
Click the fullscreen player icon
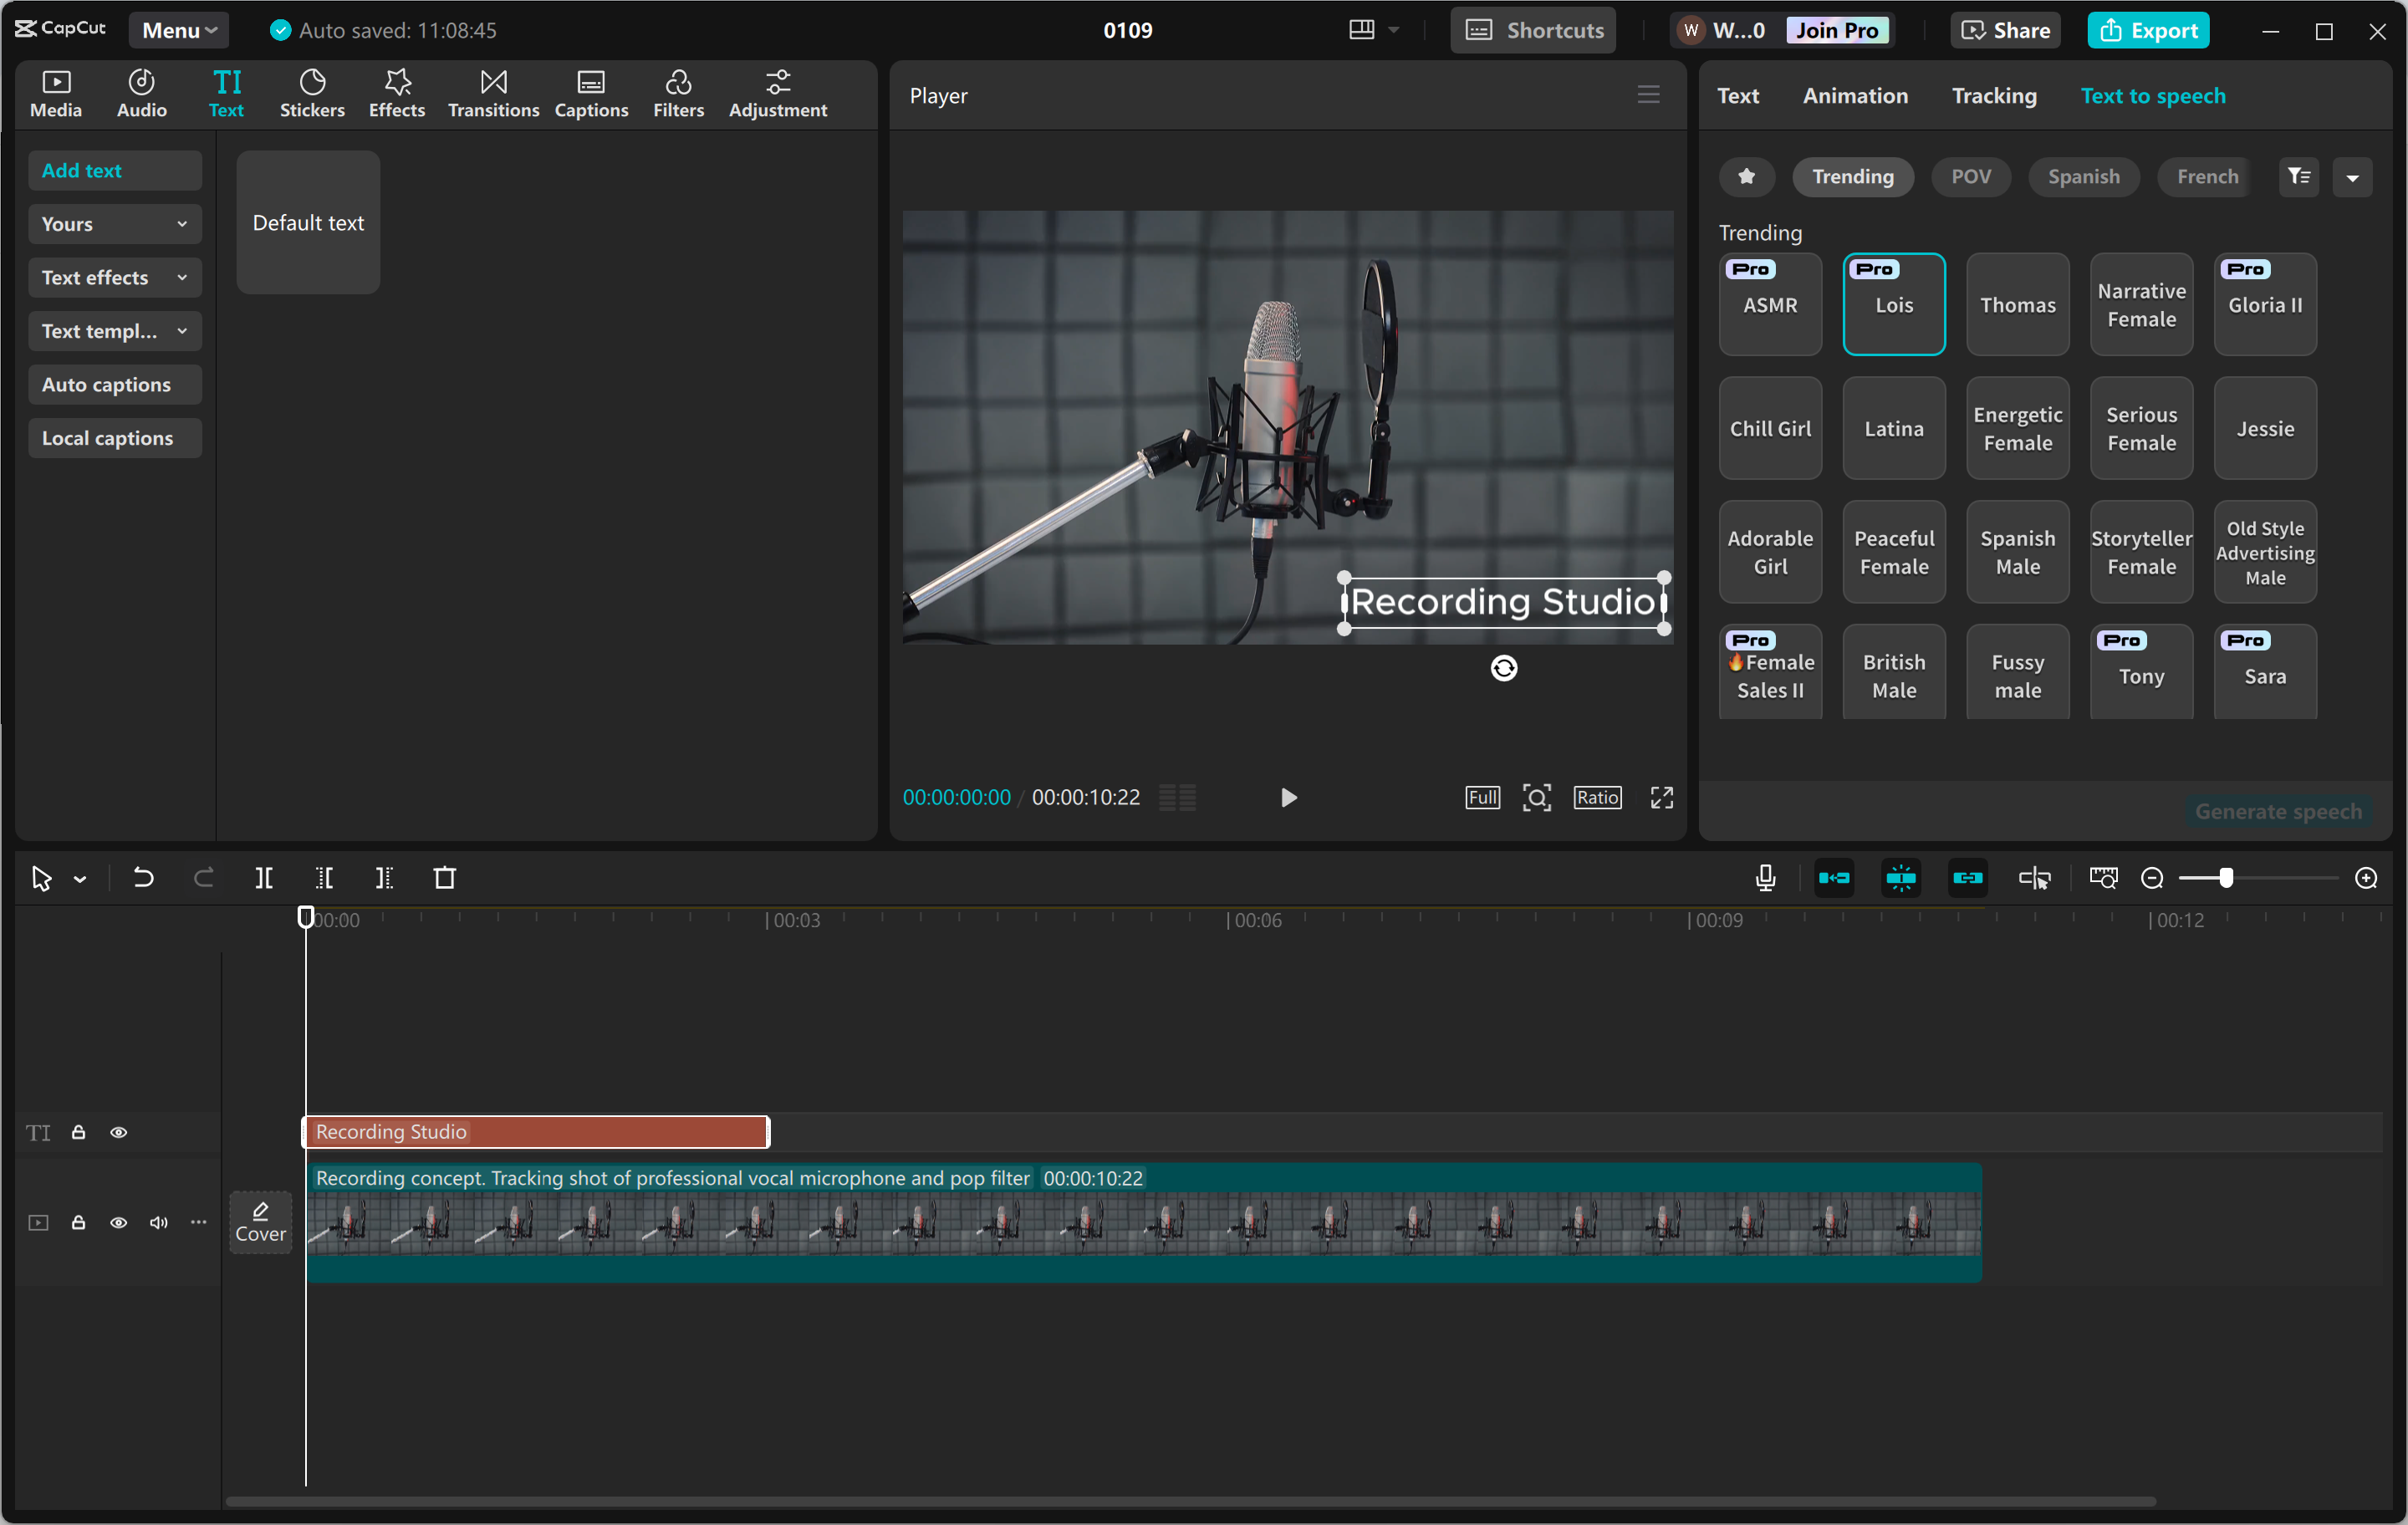click(1661, 797)
